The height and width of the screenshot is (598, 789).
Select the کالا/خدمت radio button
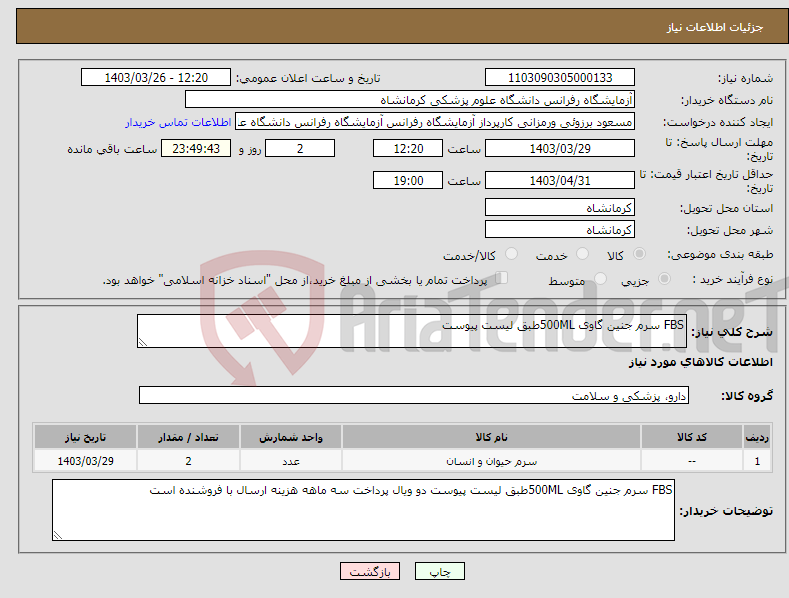pyautogui.click(x=511, y=254)
